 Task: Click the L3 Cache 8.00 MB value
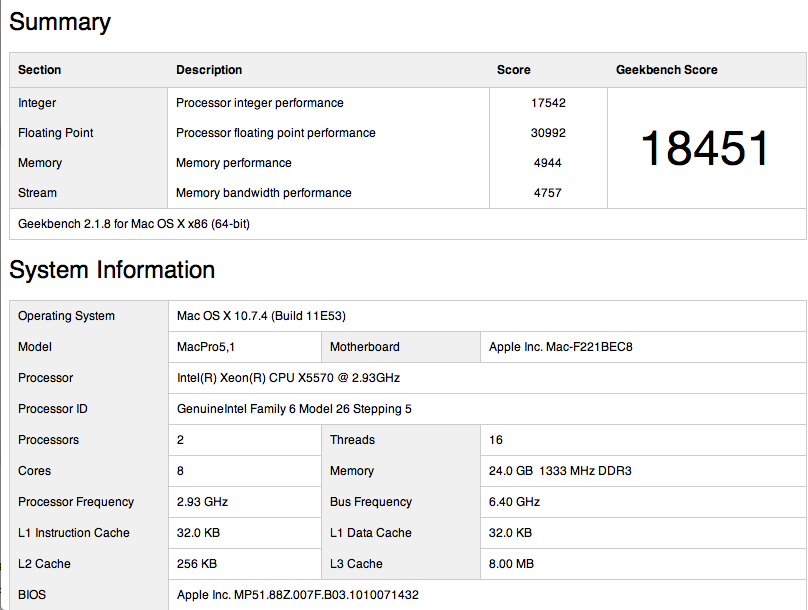click(x=511, y=564)
